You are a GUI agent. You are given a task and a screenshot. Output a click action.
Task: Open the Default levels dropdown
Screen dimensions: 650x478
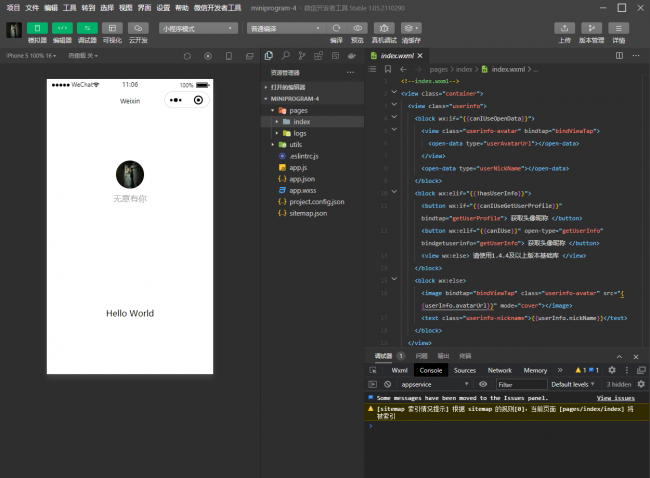click(572, 384)
